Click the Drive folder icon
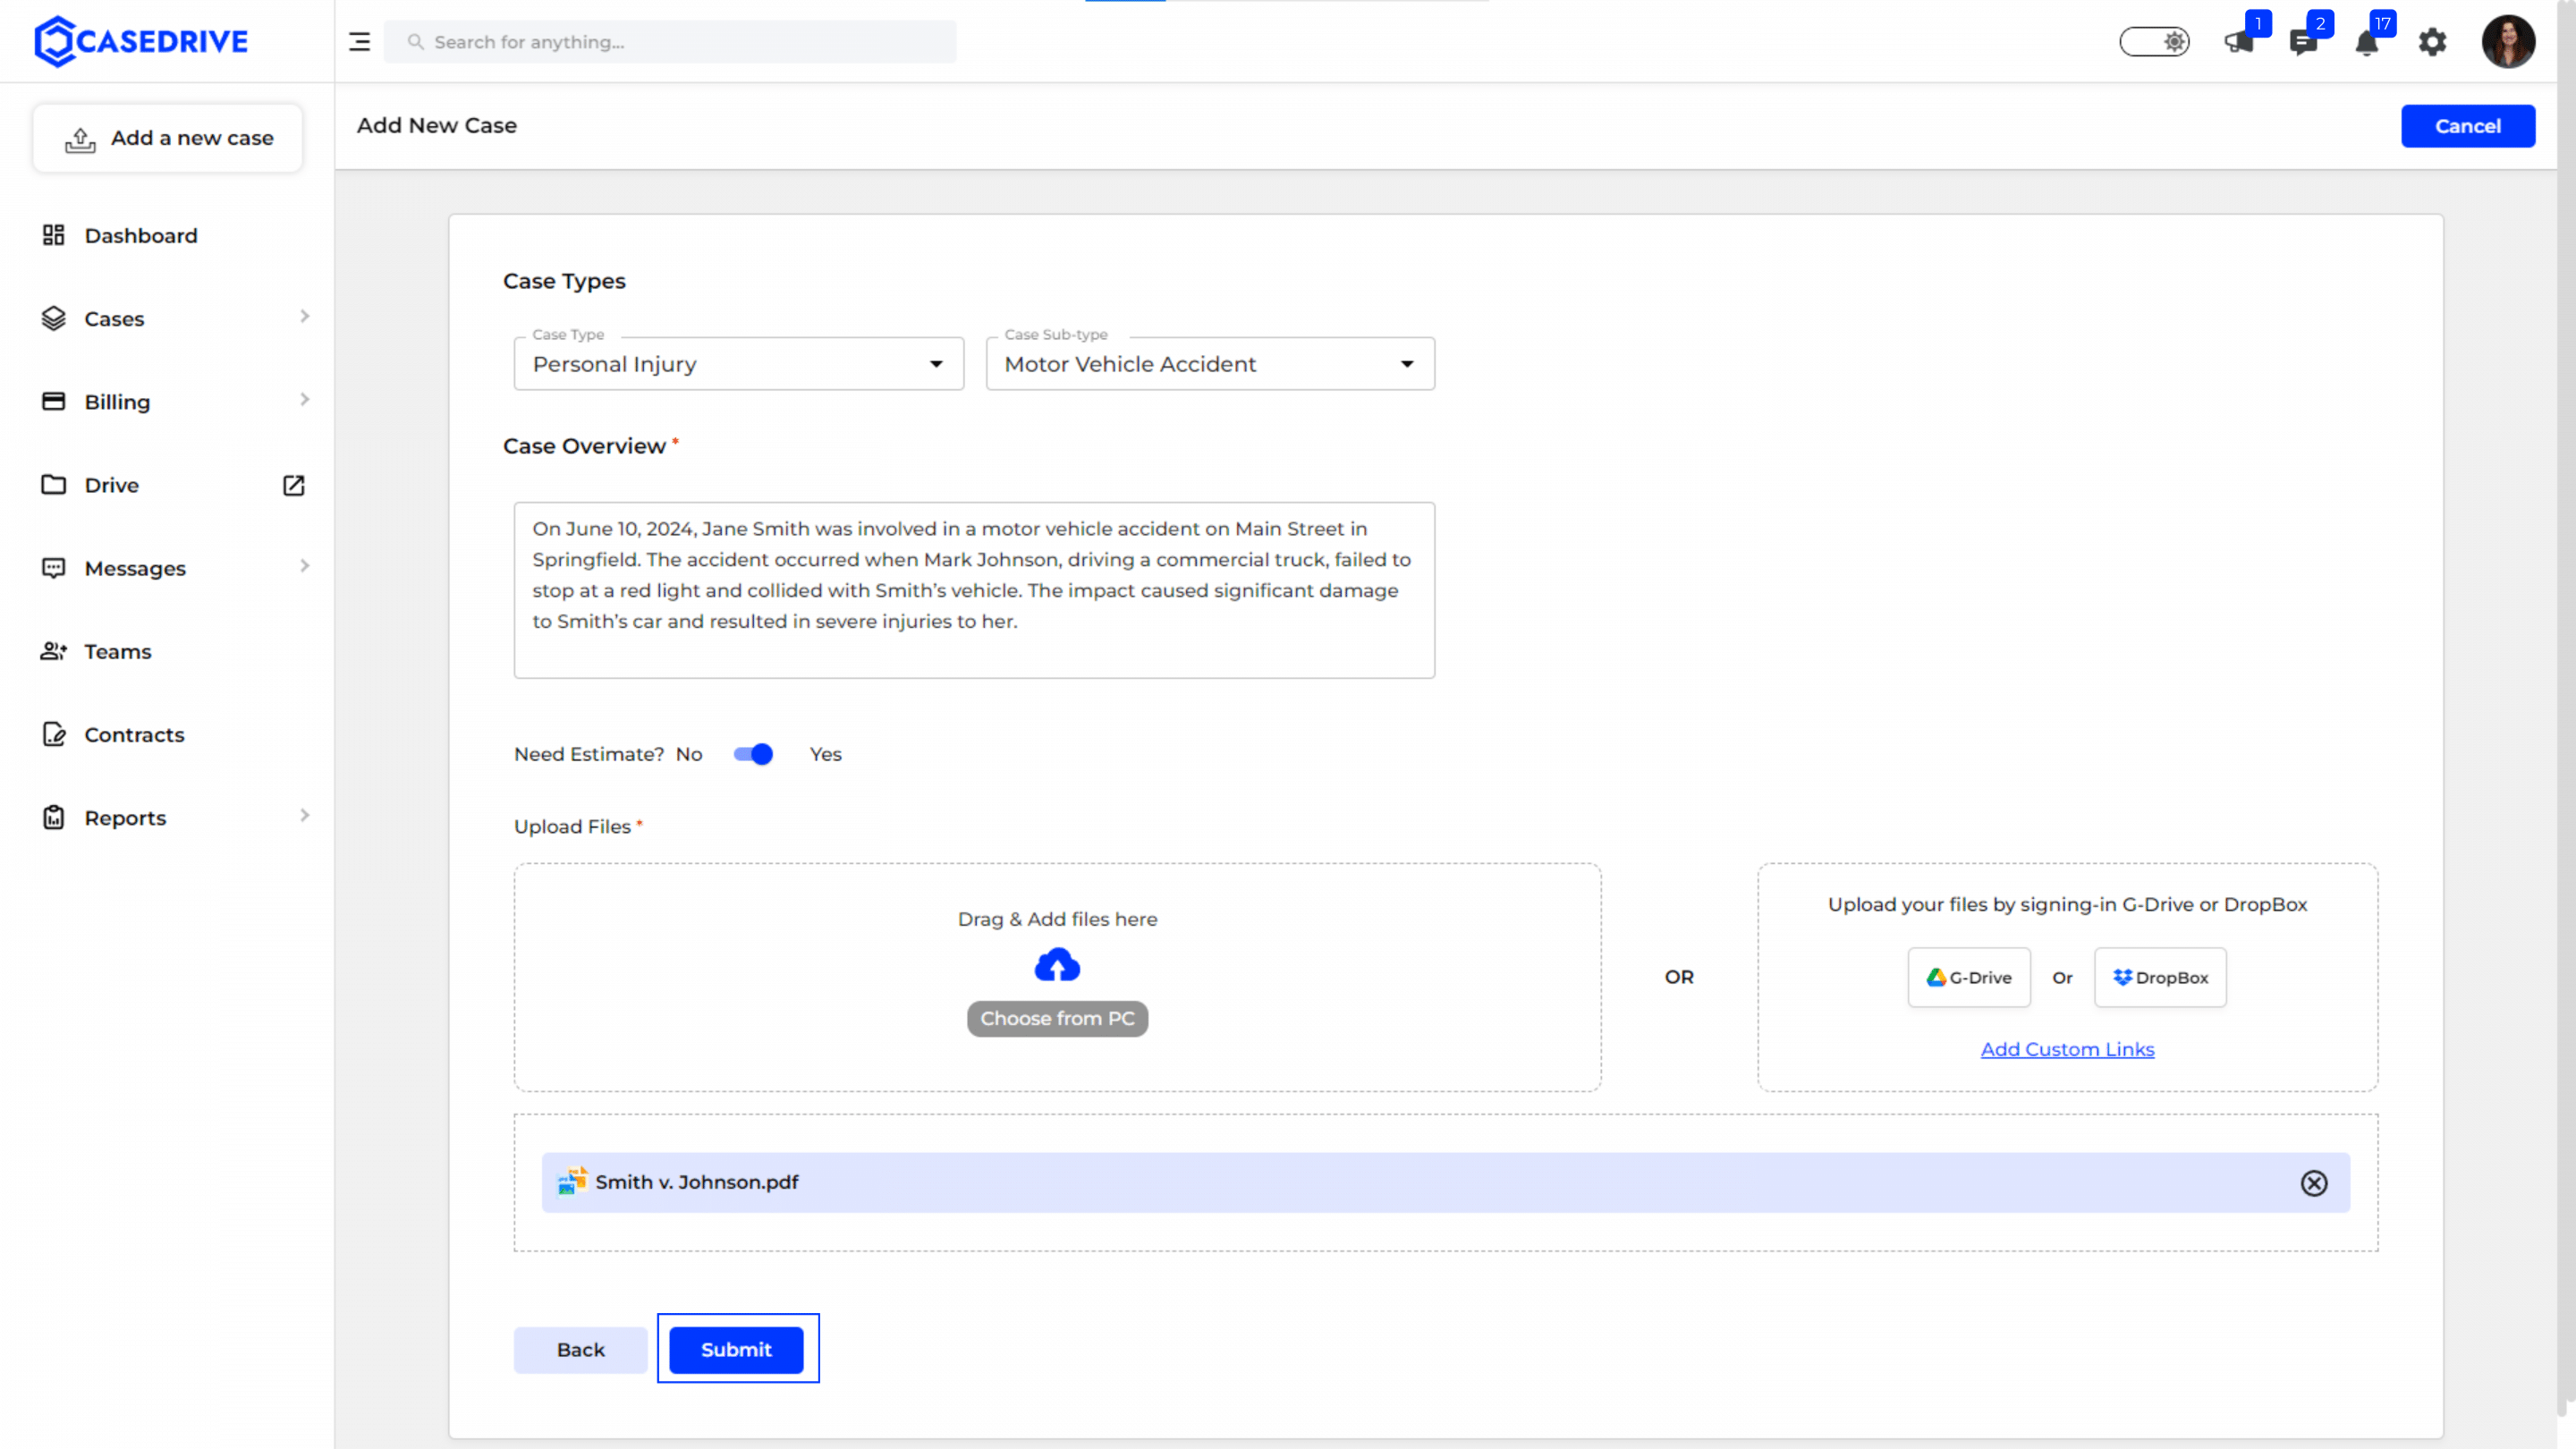The width and height of the screenshot is (2576, 1449). 53,484
